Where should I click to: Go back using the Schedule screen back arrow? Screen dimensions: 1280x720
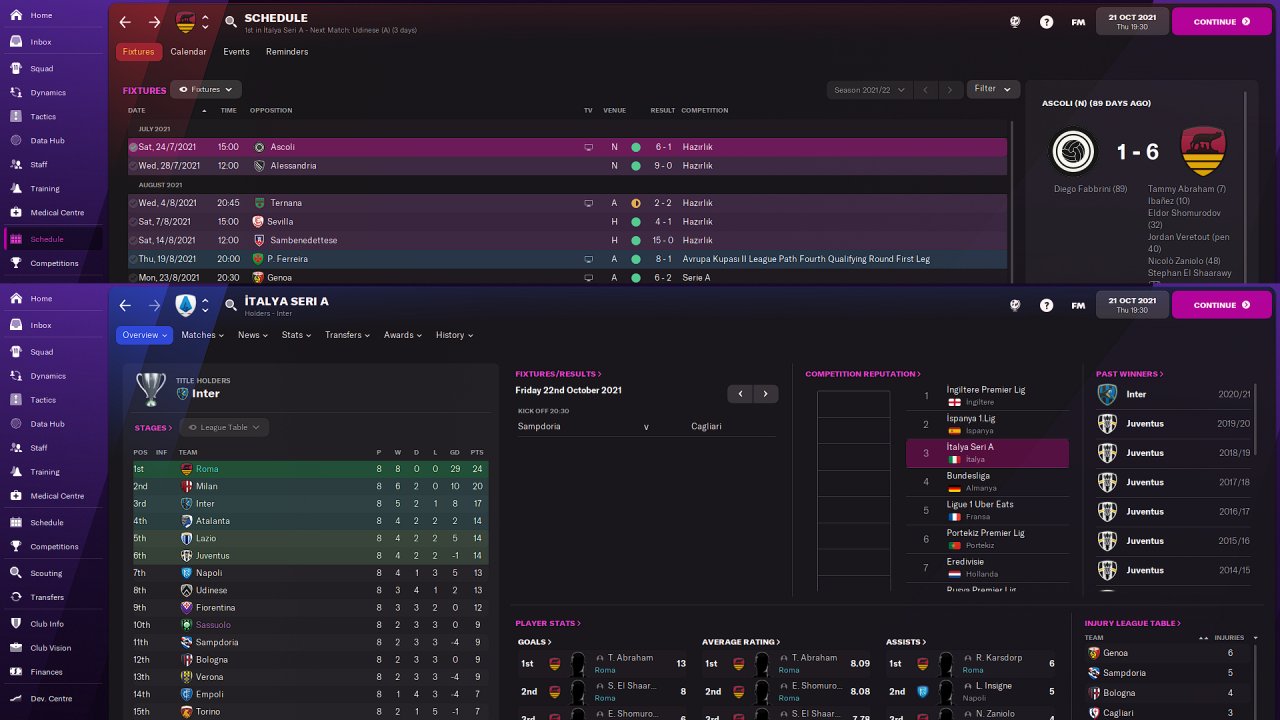pos(125,22)
